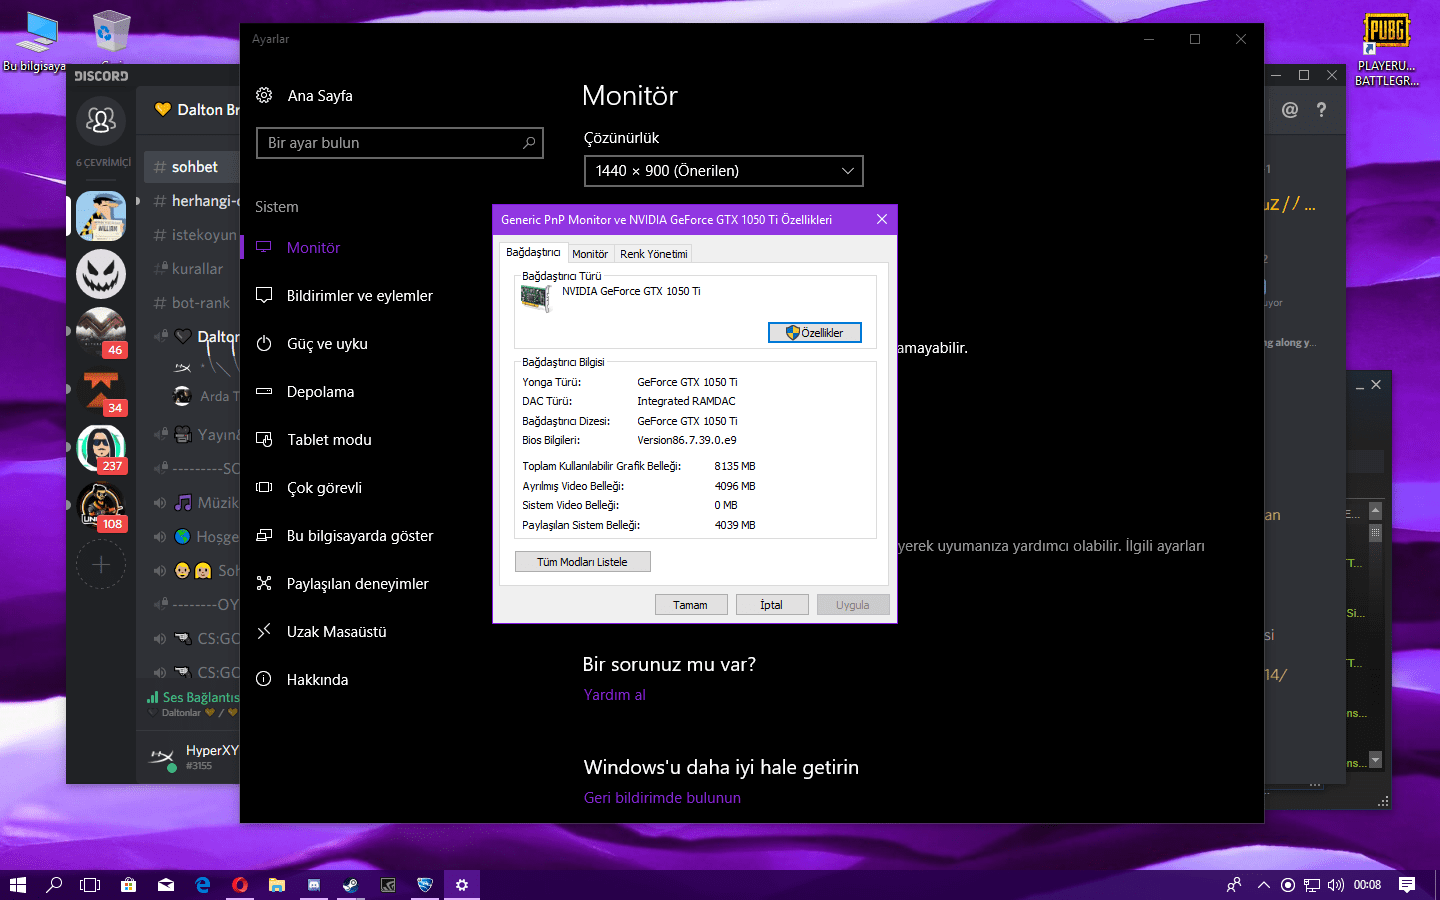
Task: Select the Bu bilgisayar desktop icon
Action: click(37, 42)
